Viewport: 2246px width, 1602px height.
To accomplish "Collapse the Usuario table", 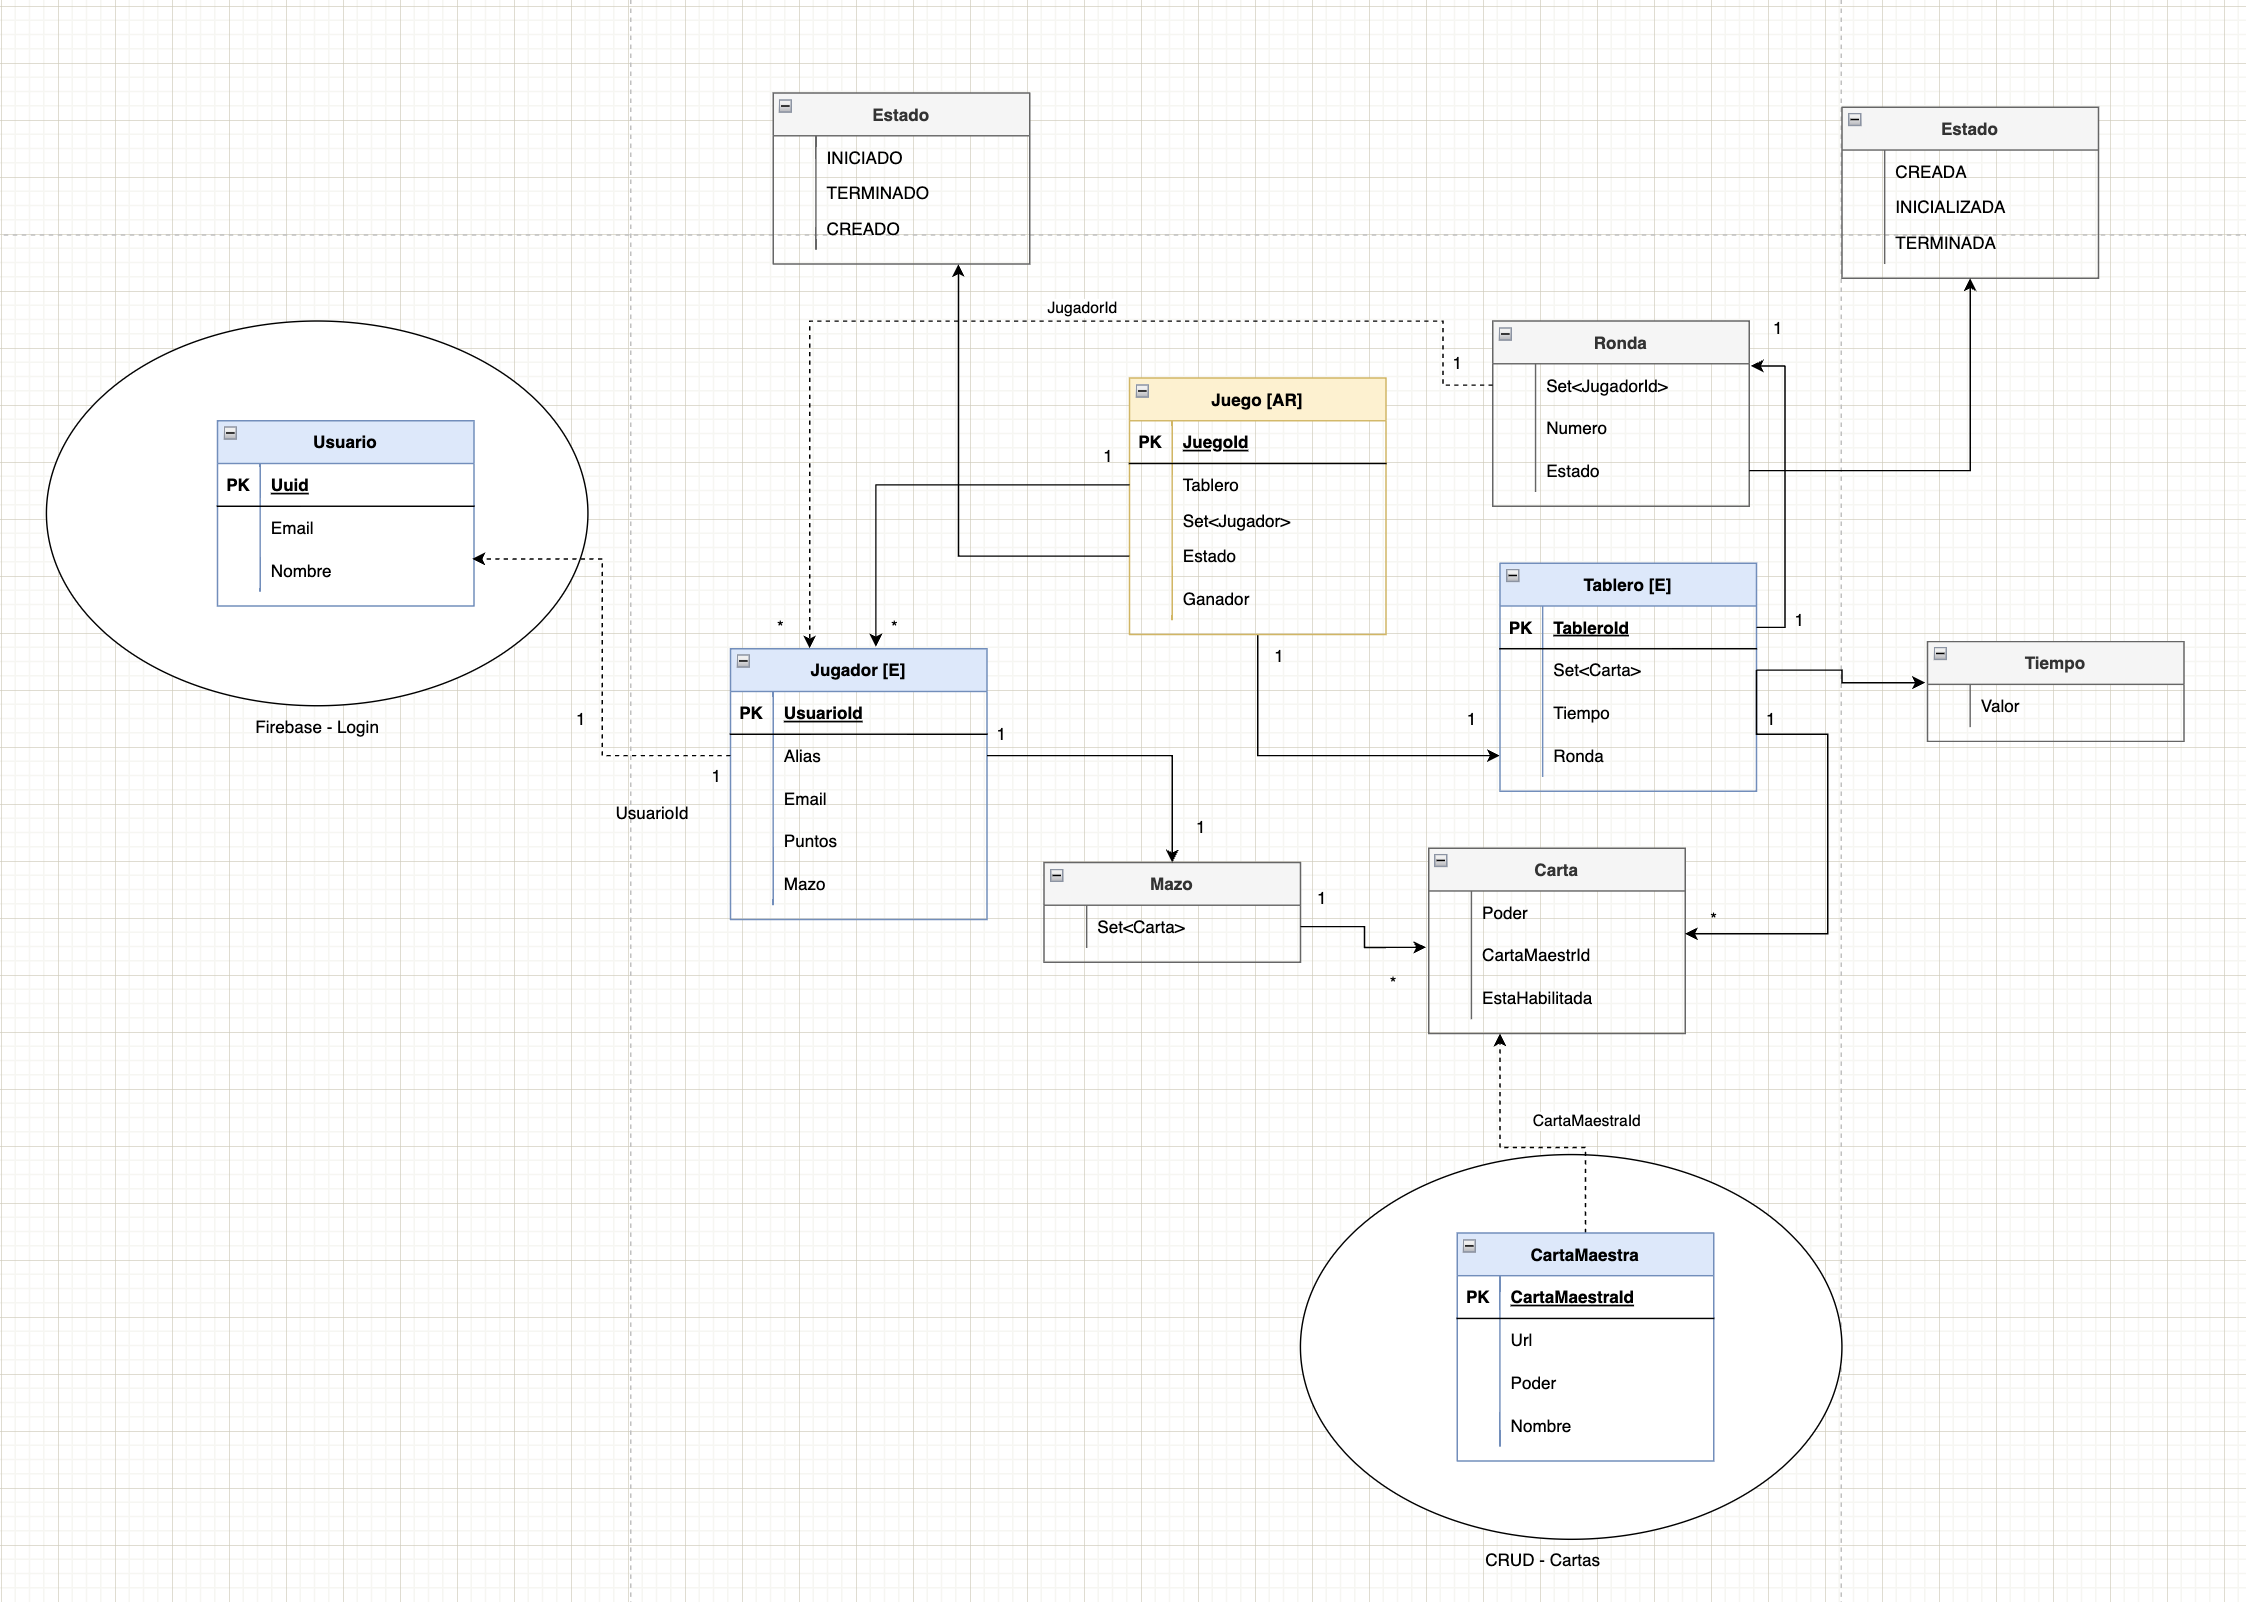I will 230,433.
